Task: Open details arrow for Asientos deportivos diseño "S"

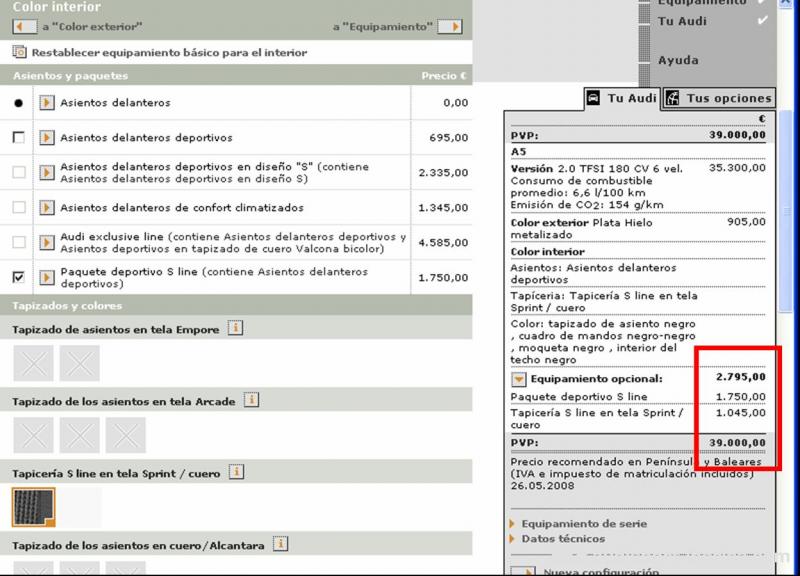Action: [x=47, y=172]
